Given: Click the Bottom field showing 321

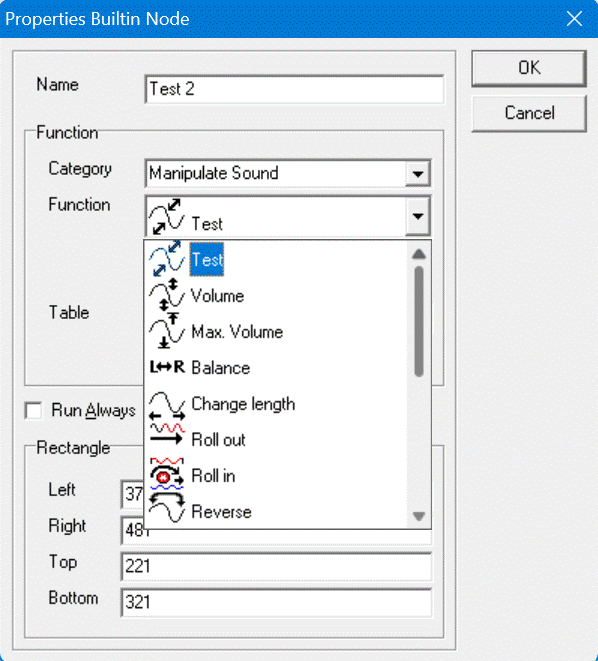Looking at the screenshot, I should (x=276, y=602).
